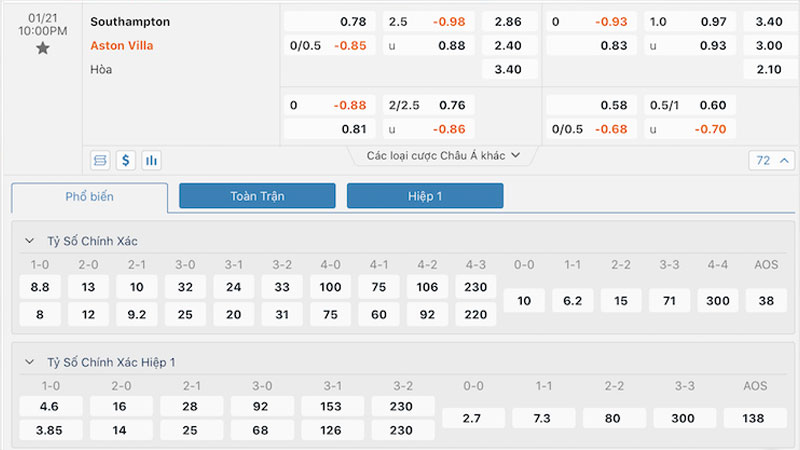800x450 pixels.
Task: Click the stacked list icon under Hòa
Action: click(x=100, y=159)
